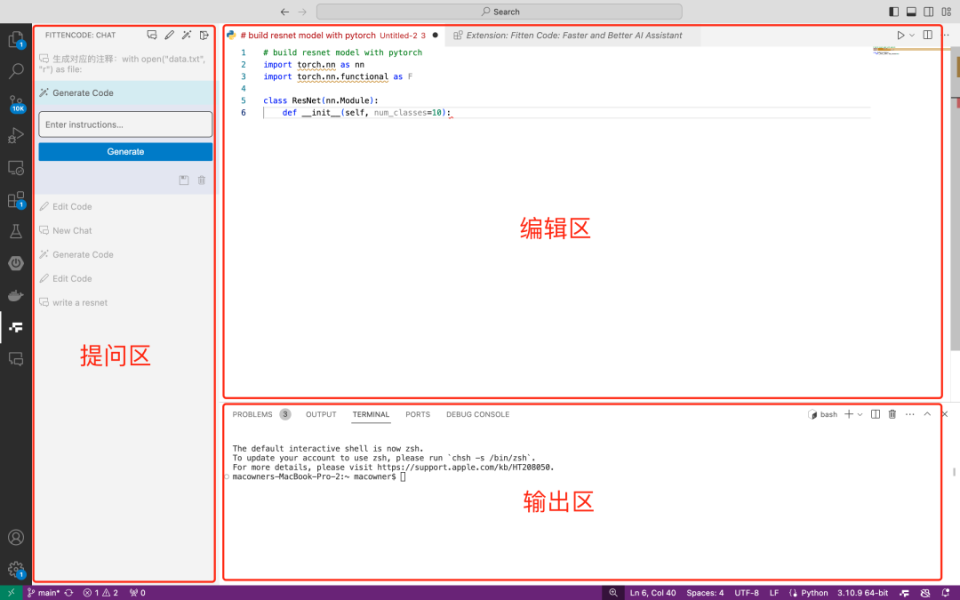This screenshot has height=600, width=960.
Task: Run the Python file with the play icon
Action: pos(900,35)
